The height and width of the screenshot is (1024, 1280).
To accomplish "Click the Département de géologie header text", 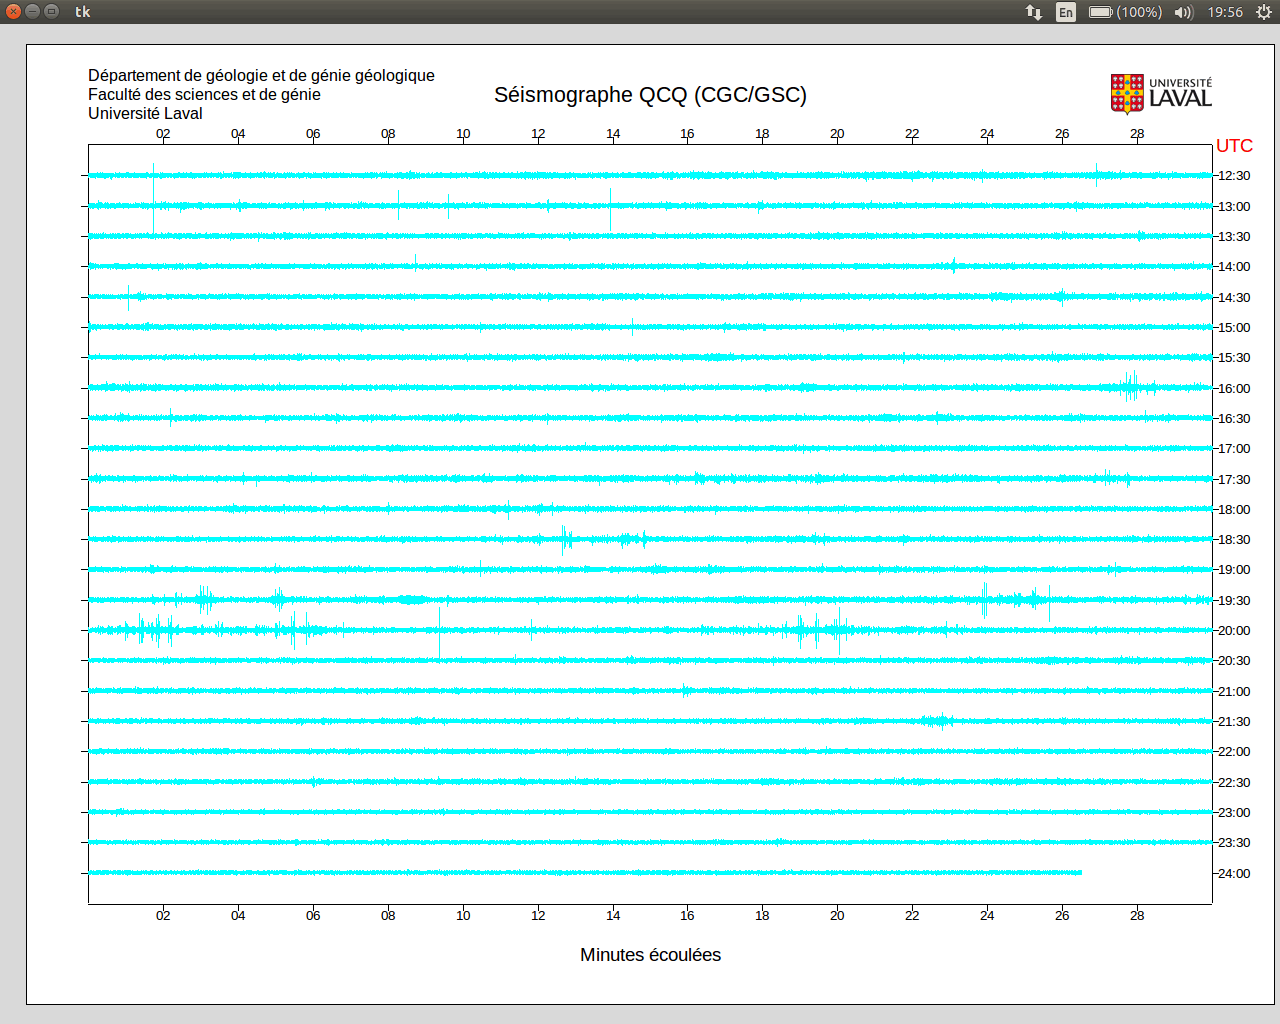I will point(261,76).
